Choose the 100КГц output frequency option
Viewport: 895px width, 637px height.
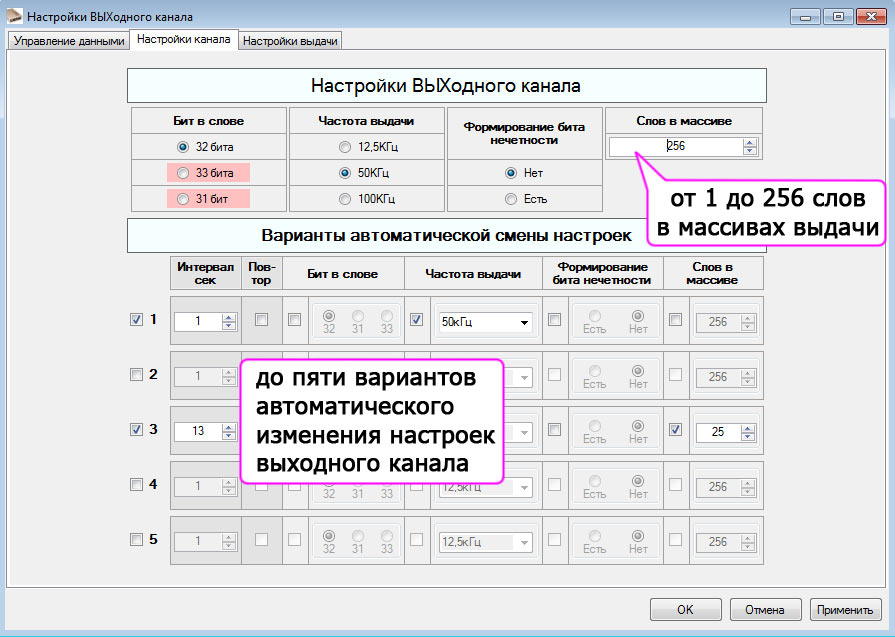(x=346, y=199)
